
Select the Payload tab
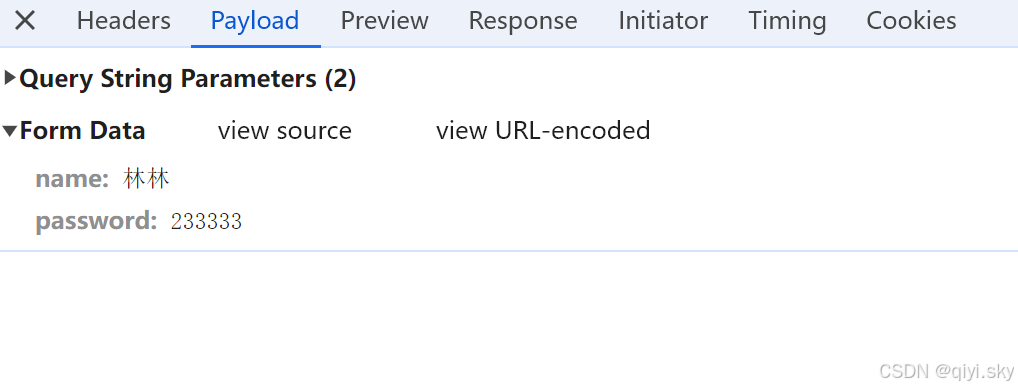click(x=255, y=21)
